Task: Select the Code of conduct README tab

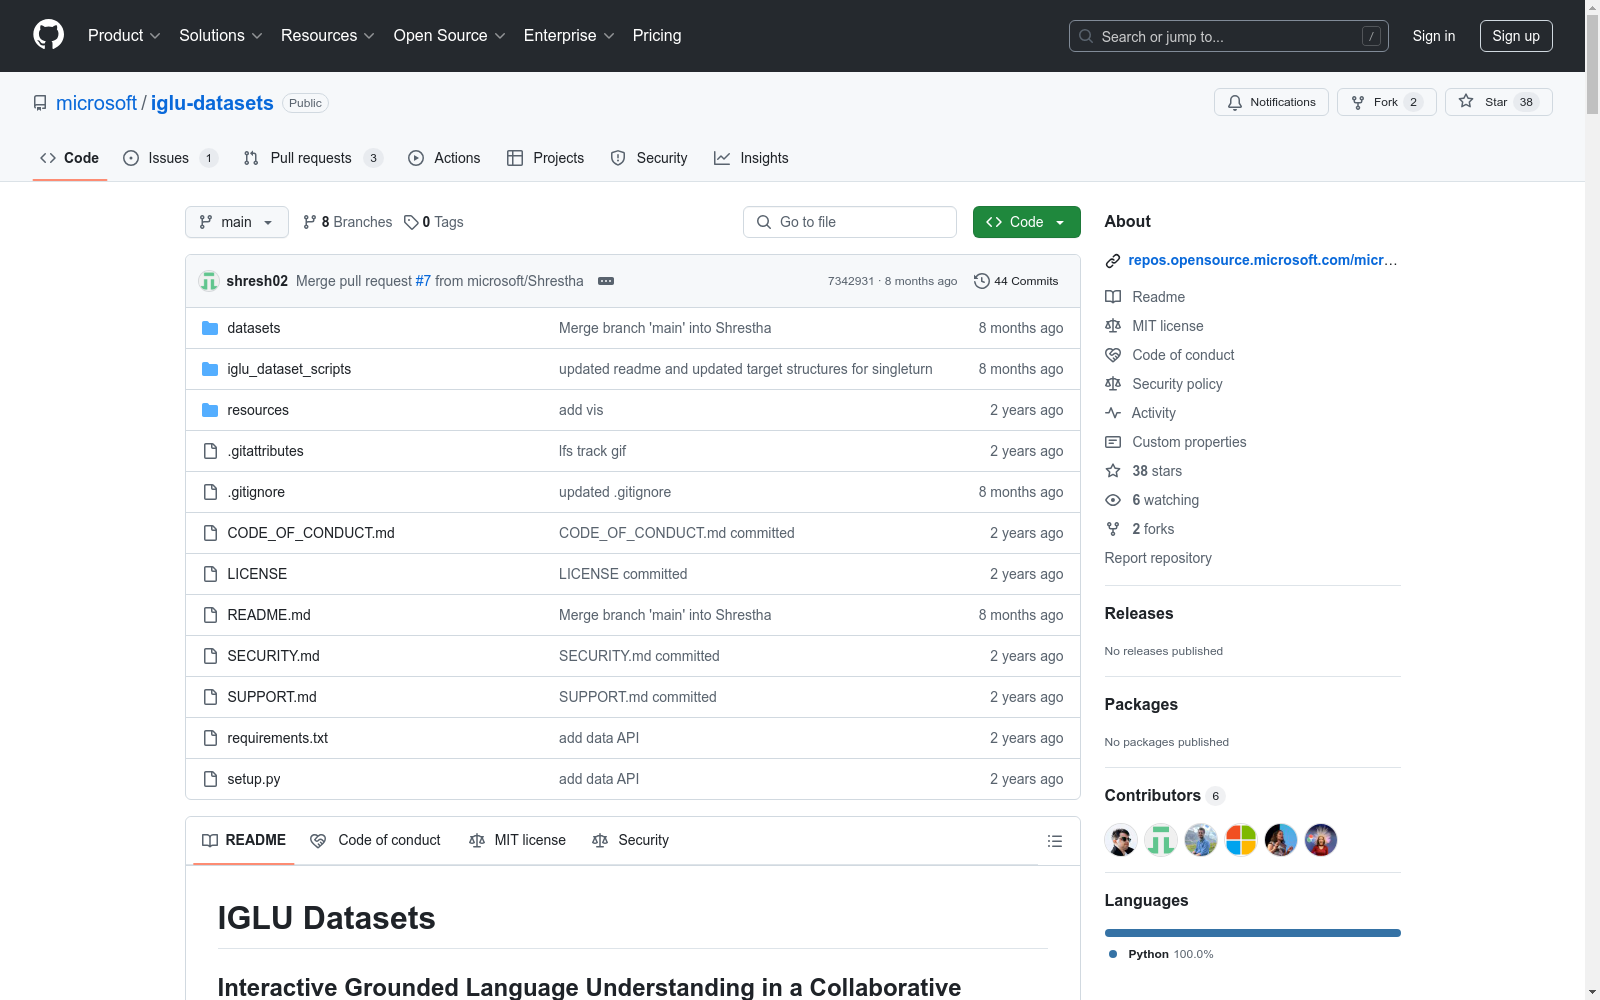Action: [375, 840]
